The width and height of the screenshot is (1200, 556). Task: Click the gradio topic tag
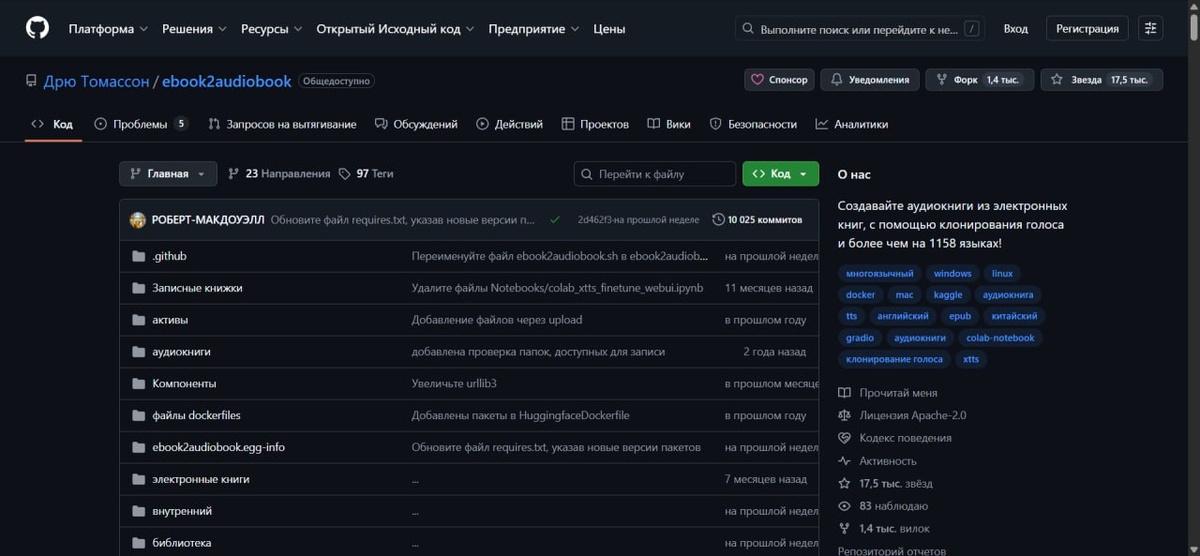(x=859, y=338)
